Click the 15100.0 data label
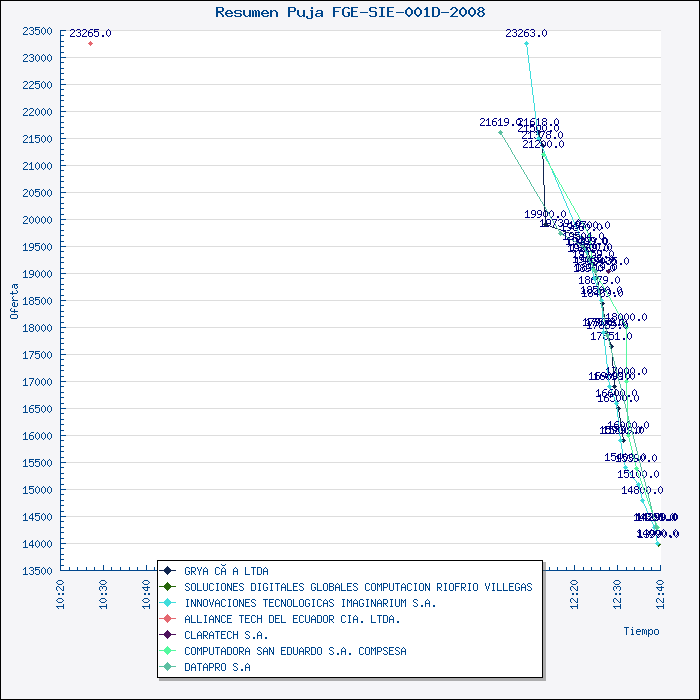700x700 pixels. [x=638, y=474]
